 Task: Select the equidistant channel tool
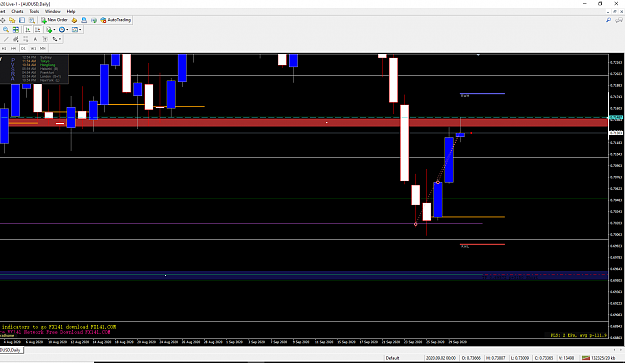pos(16,39)
